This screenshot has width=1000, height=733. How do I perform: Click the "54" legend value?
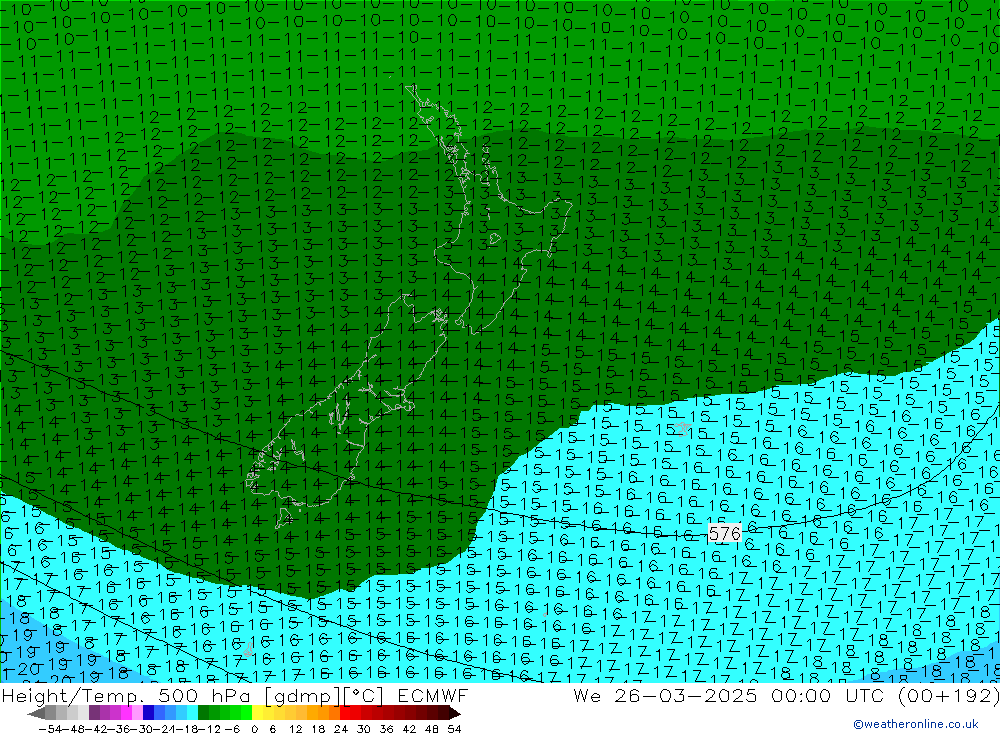pos(454,729)
